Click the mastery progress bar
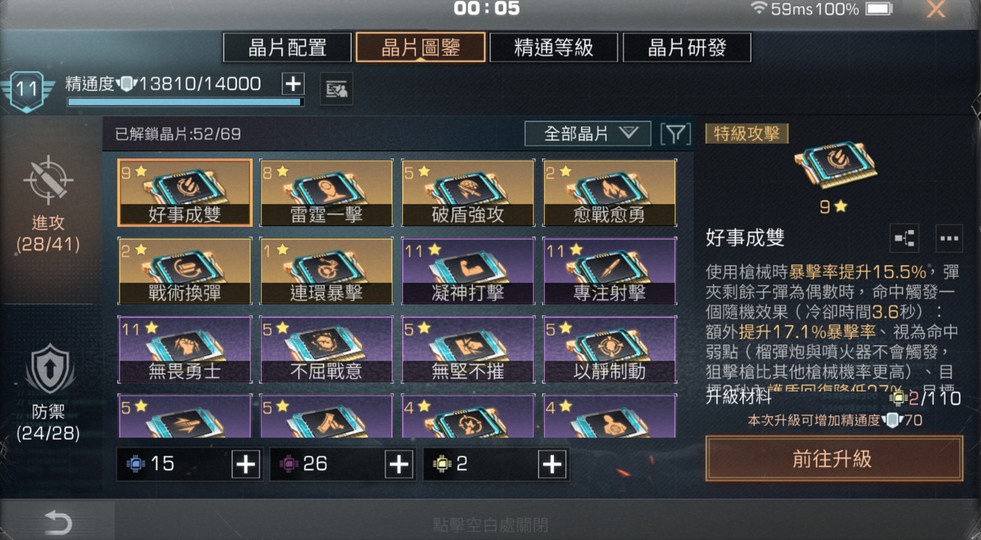Screen dimensions: 981x540 click(x=185, y=101)
